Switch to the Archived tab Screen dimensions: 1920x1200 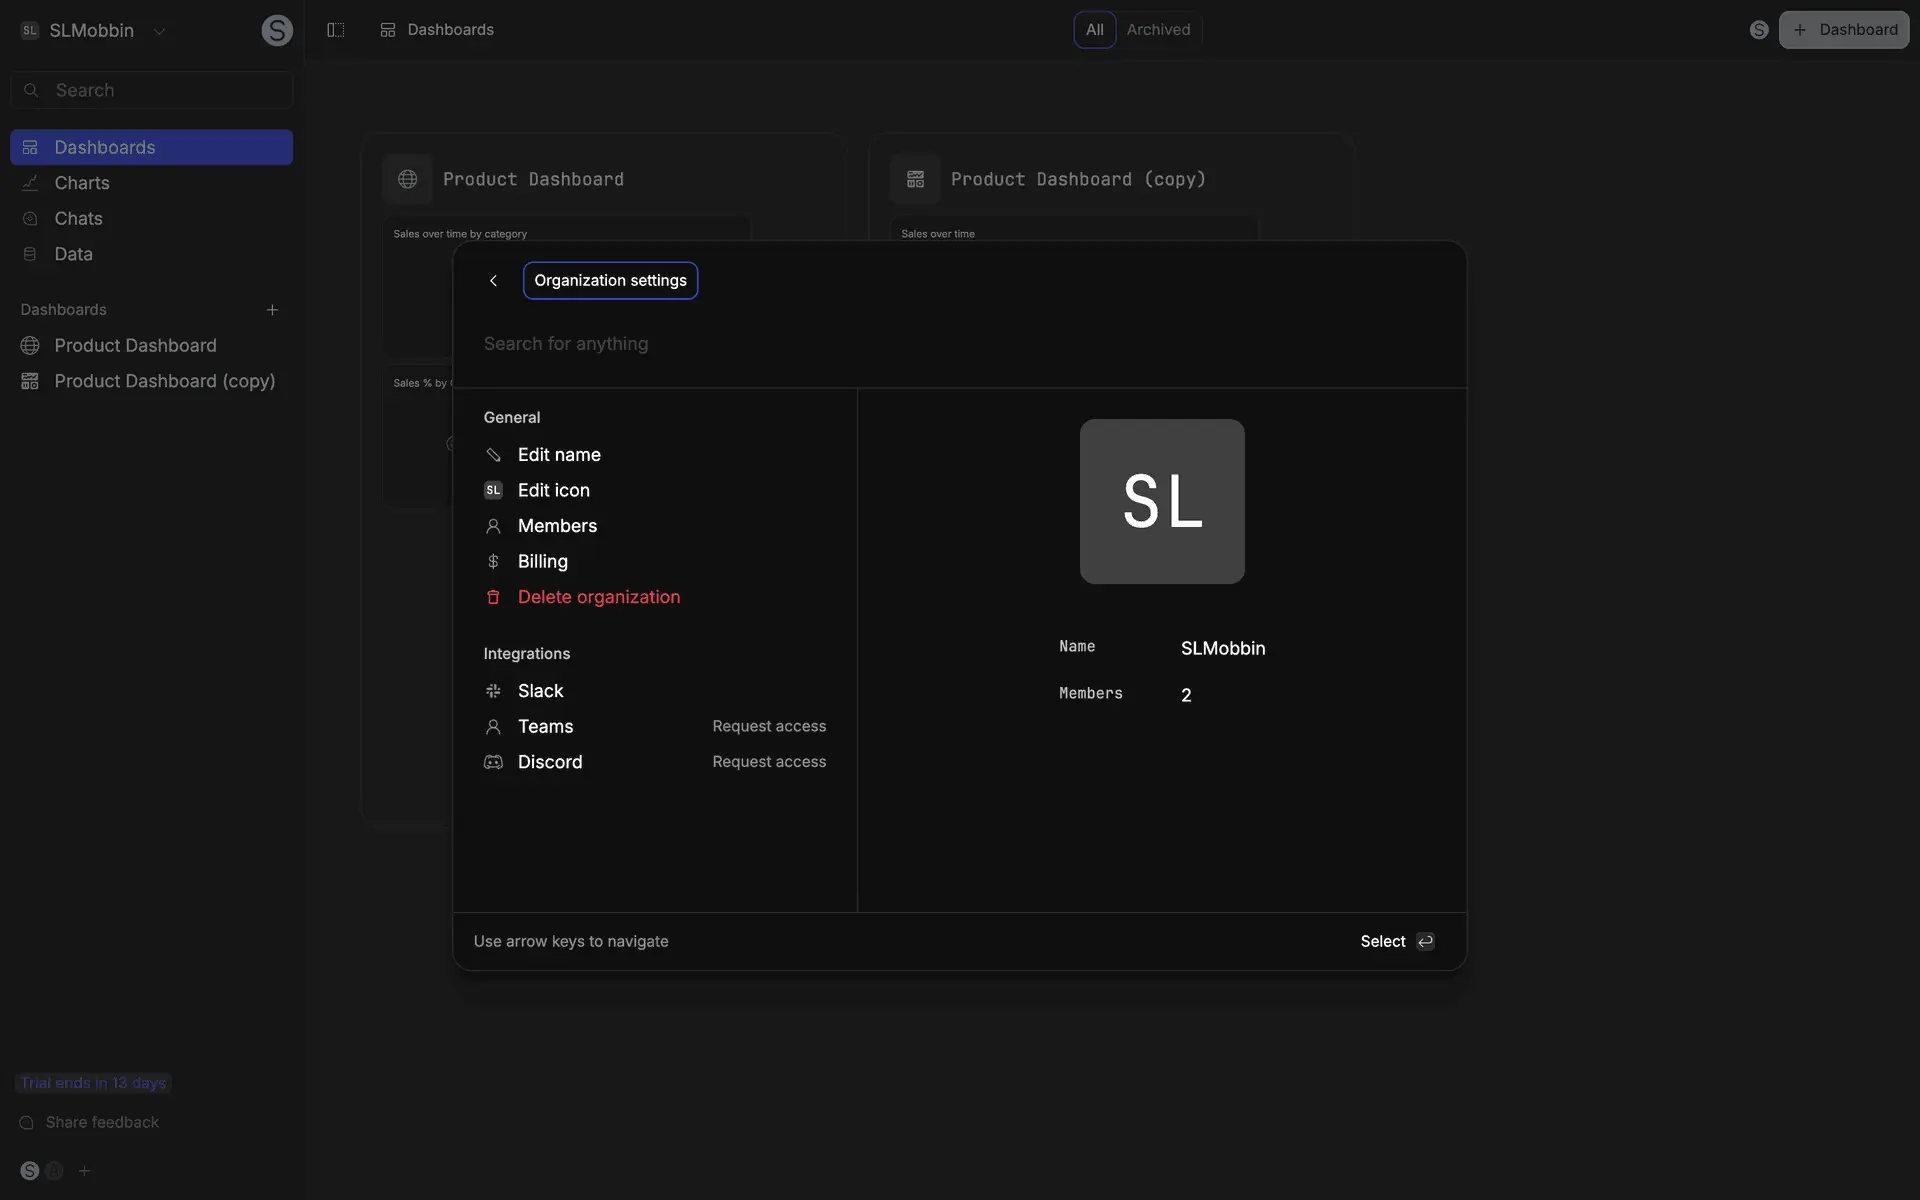click(x=1158, y=30)
